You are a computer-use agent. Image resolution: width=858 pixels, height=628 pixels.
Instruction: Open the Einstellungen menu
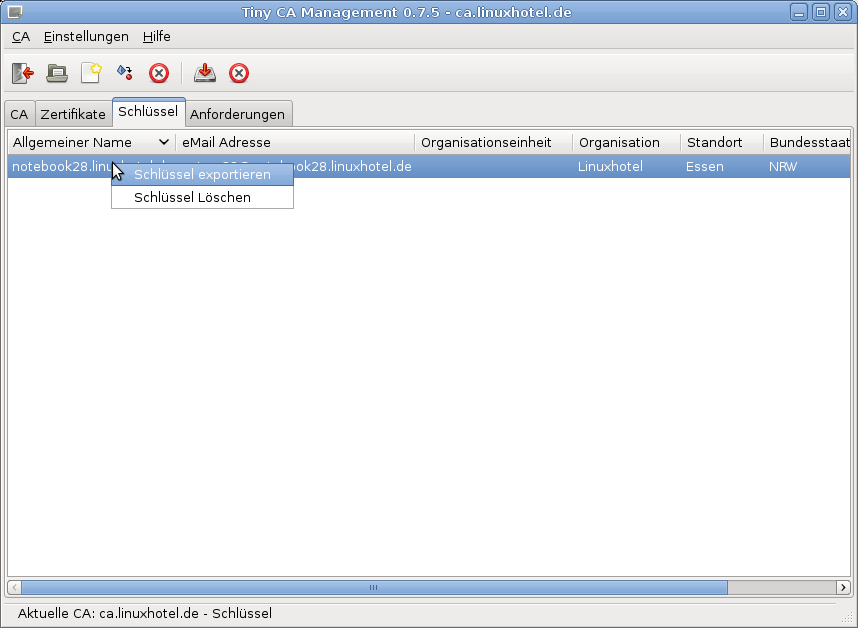coord(86,36)
